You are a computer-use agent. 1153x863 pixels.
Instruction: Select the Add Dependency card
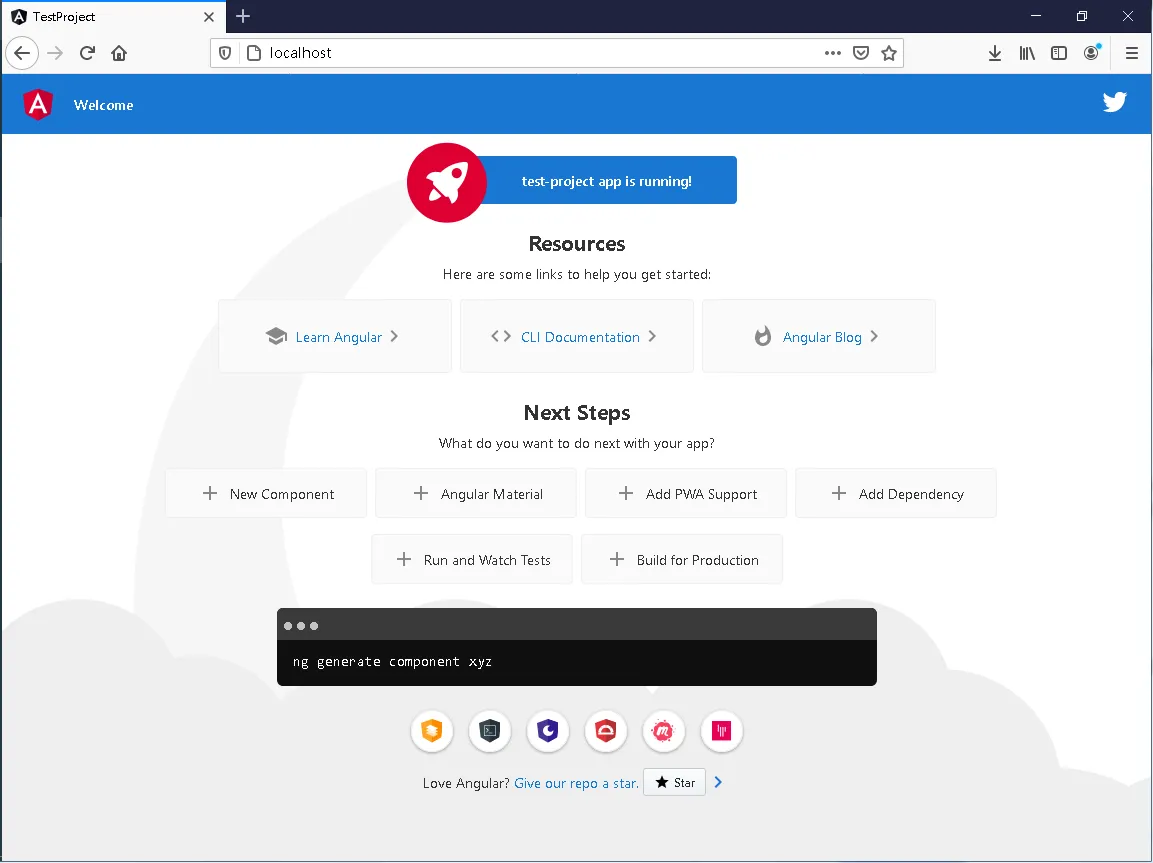pos(896,493)
